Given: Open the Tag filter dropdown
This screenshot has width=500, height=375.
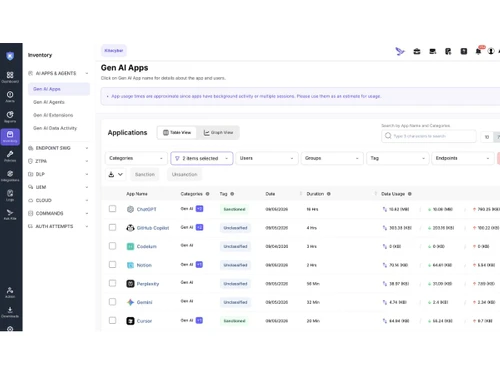Looking at the screenshot, I should point(397,158).
